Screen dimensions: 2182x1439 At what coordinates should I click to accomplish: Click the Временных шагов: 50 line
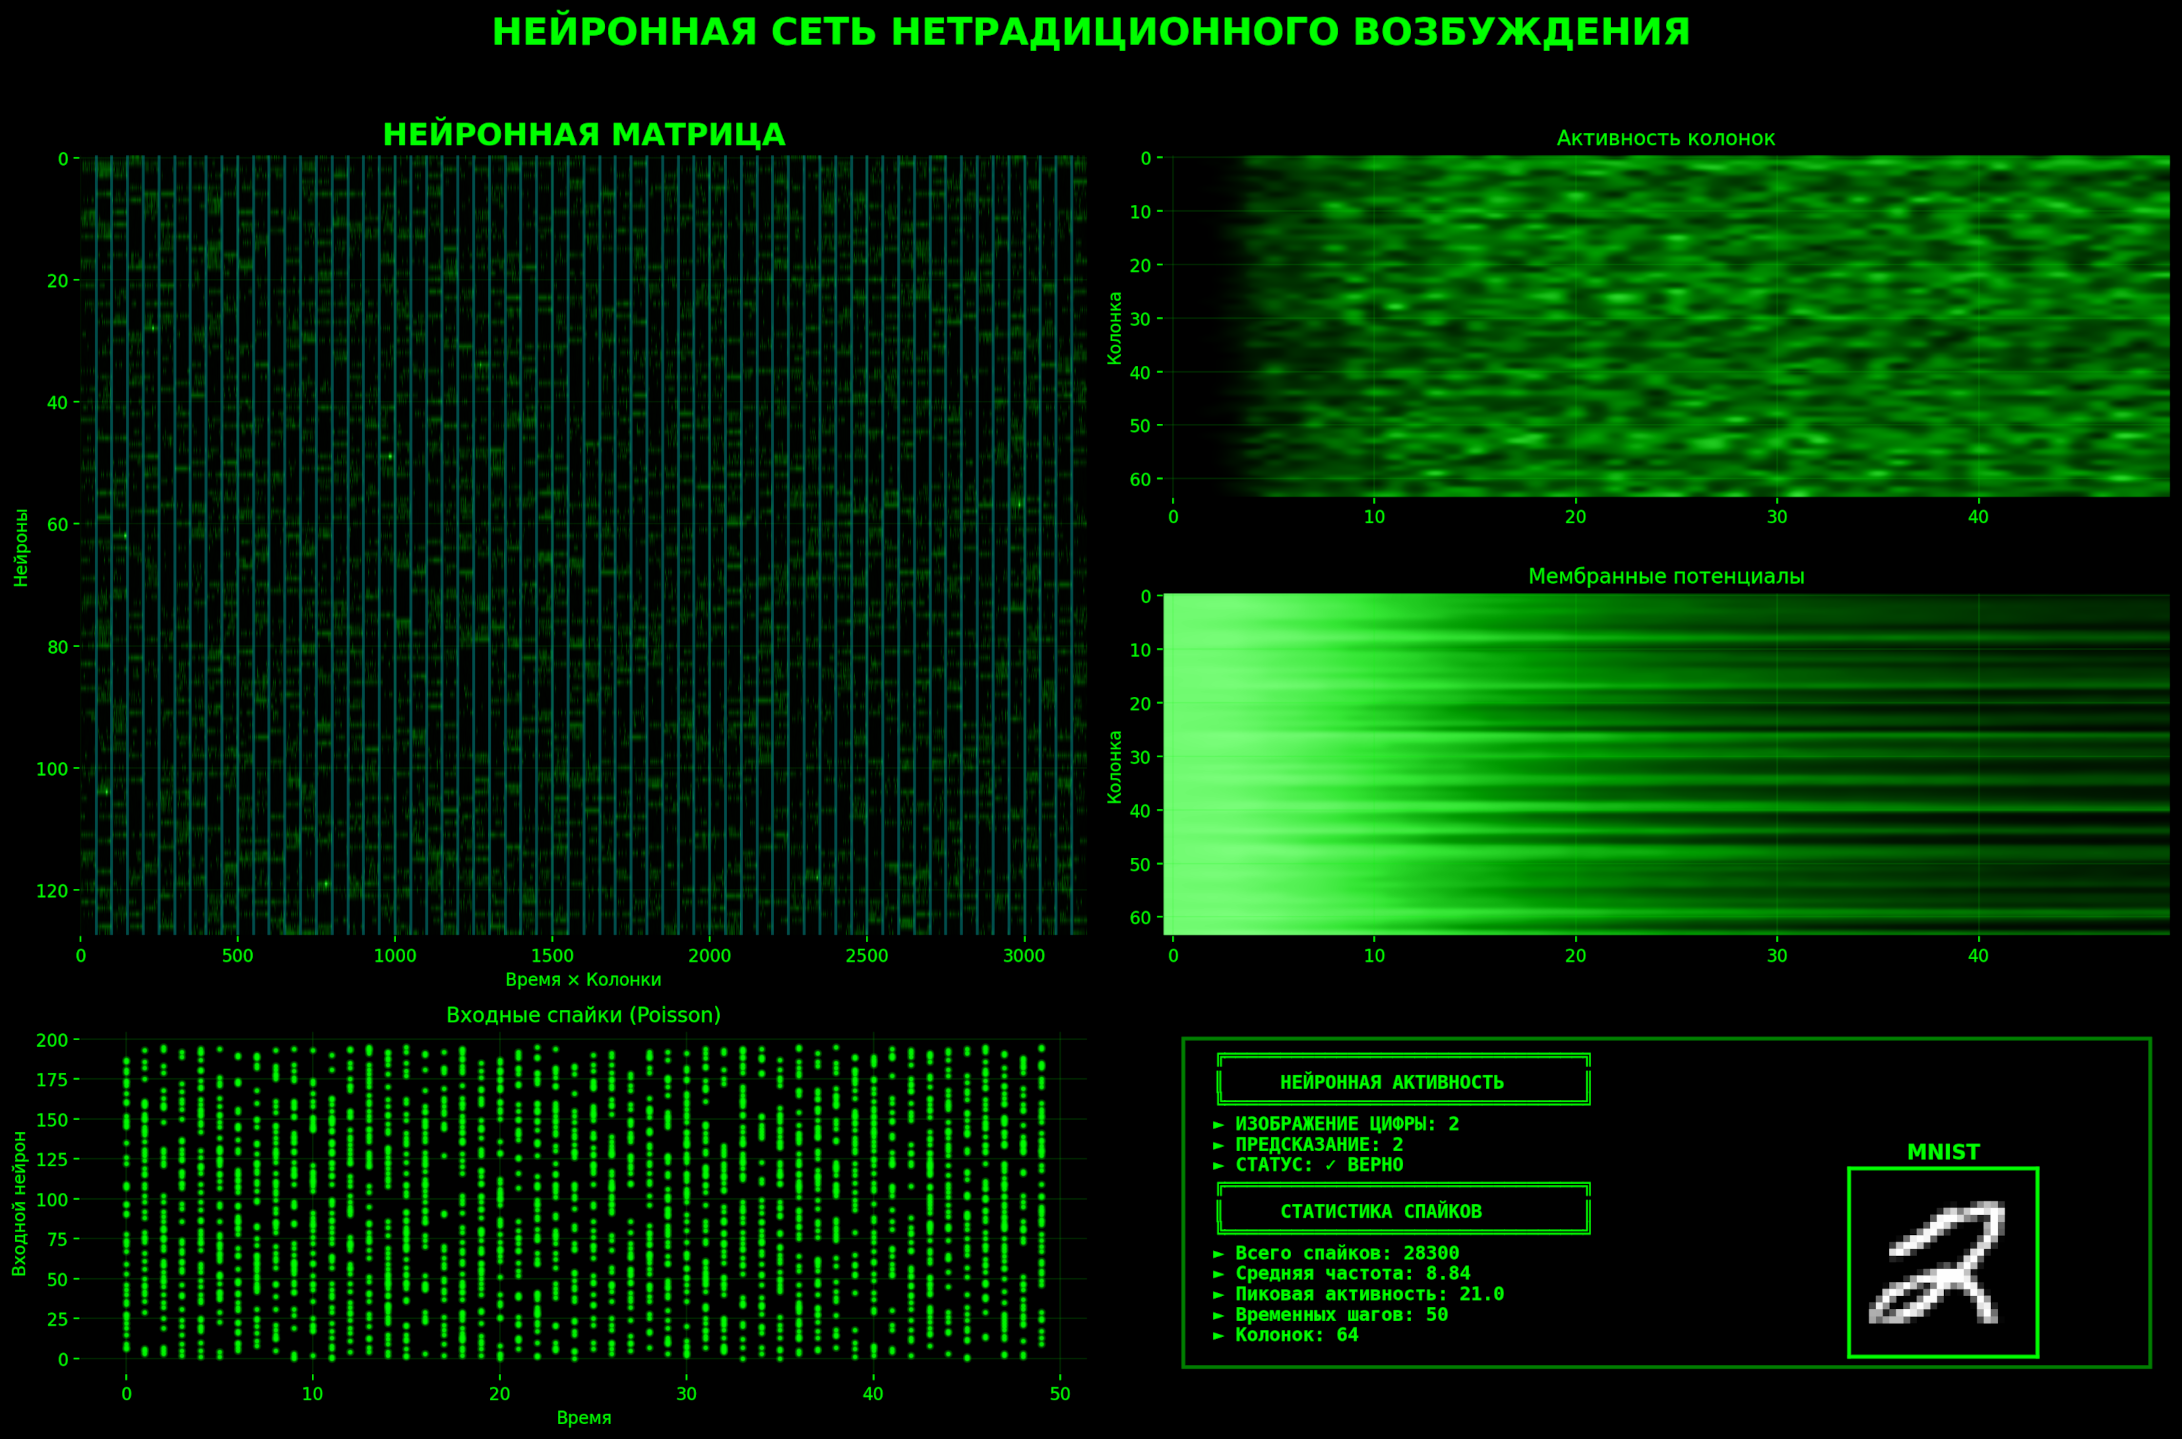[1340, 1315]
